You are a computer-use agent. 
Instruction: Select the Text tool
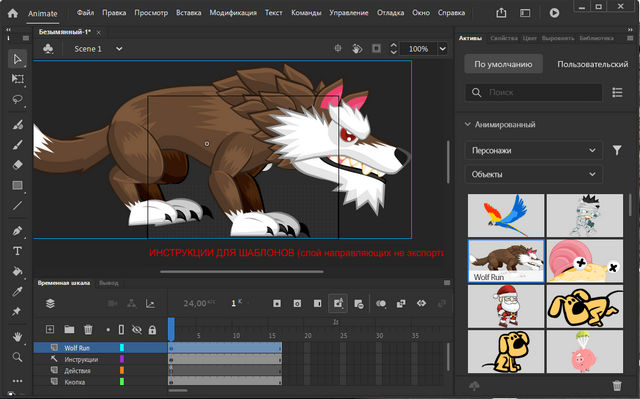[x=17, y=251]
